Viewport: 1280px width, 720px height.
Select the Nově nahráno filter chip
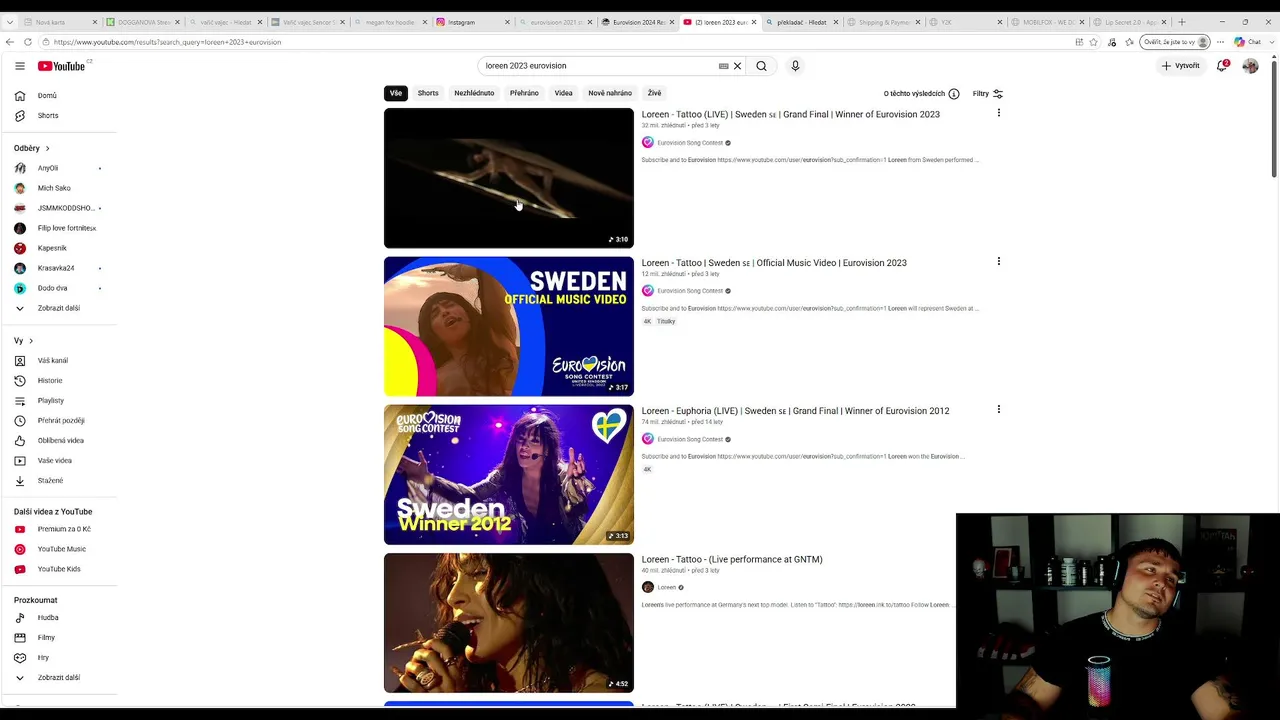coord(610,93)
